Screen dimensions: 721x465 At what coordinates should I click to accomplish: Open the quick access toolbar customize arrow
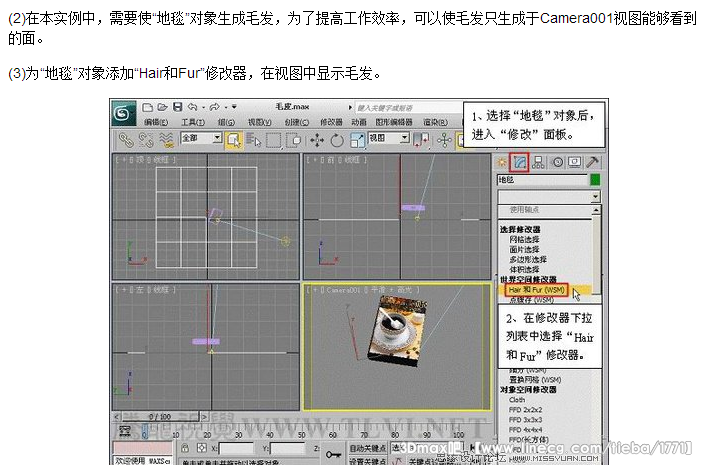point(234,107)
